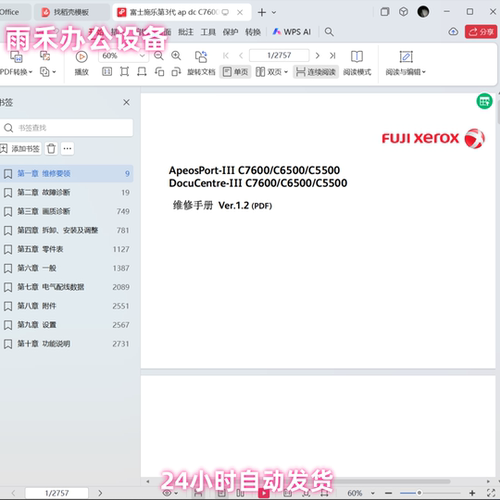
Task: Zoom in with the plus magnifier
Action: pos(176,55)
